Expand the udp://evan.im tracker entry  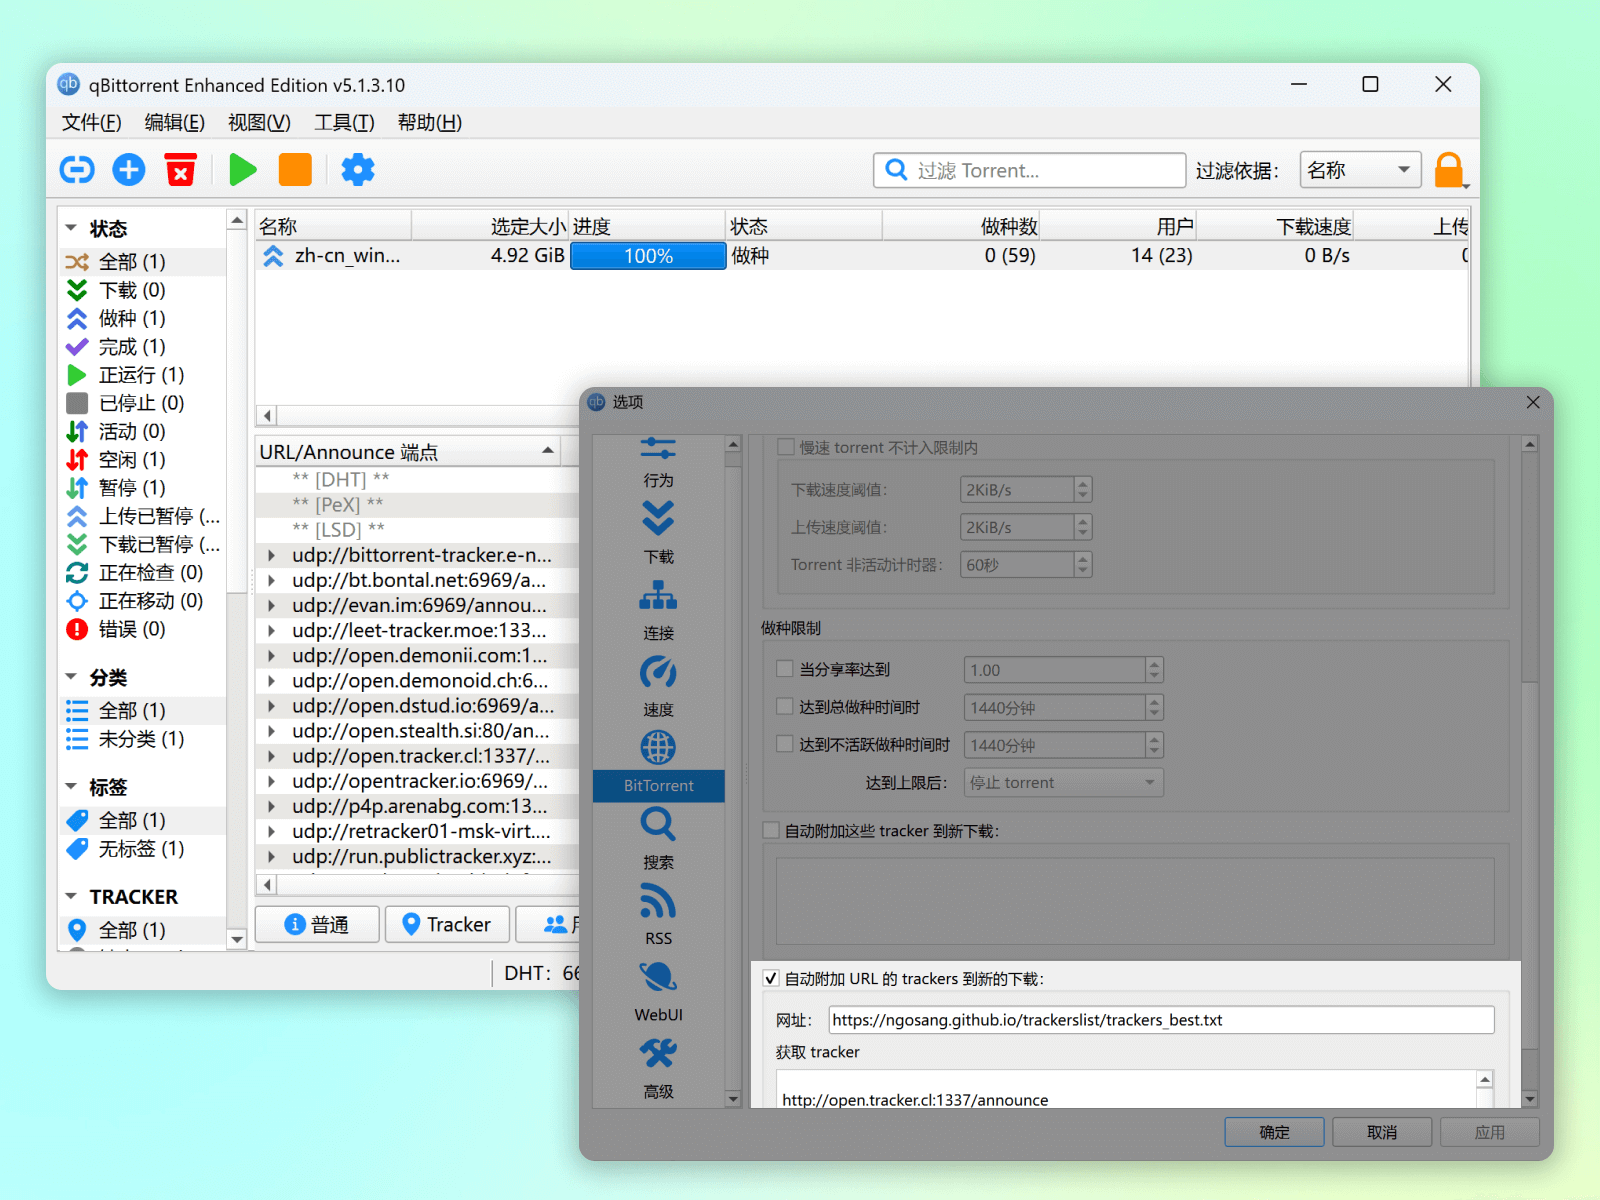(271, 605)
